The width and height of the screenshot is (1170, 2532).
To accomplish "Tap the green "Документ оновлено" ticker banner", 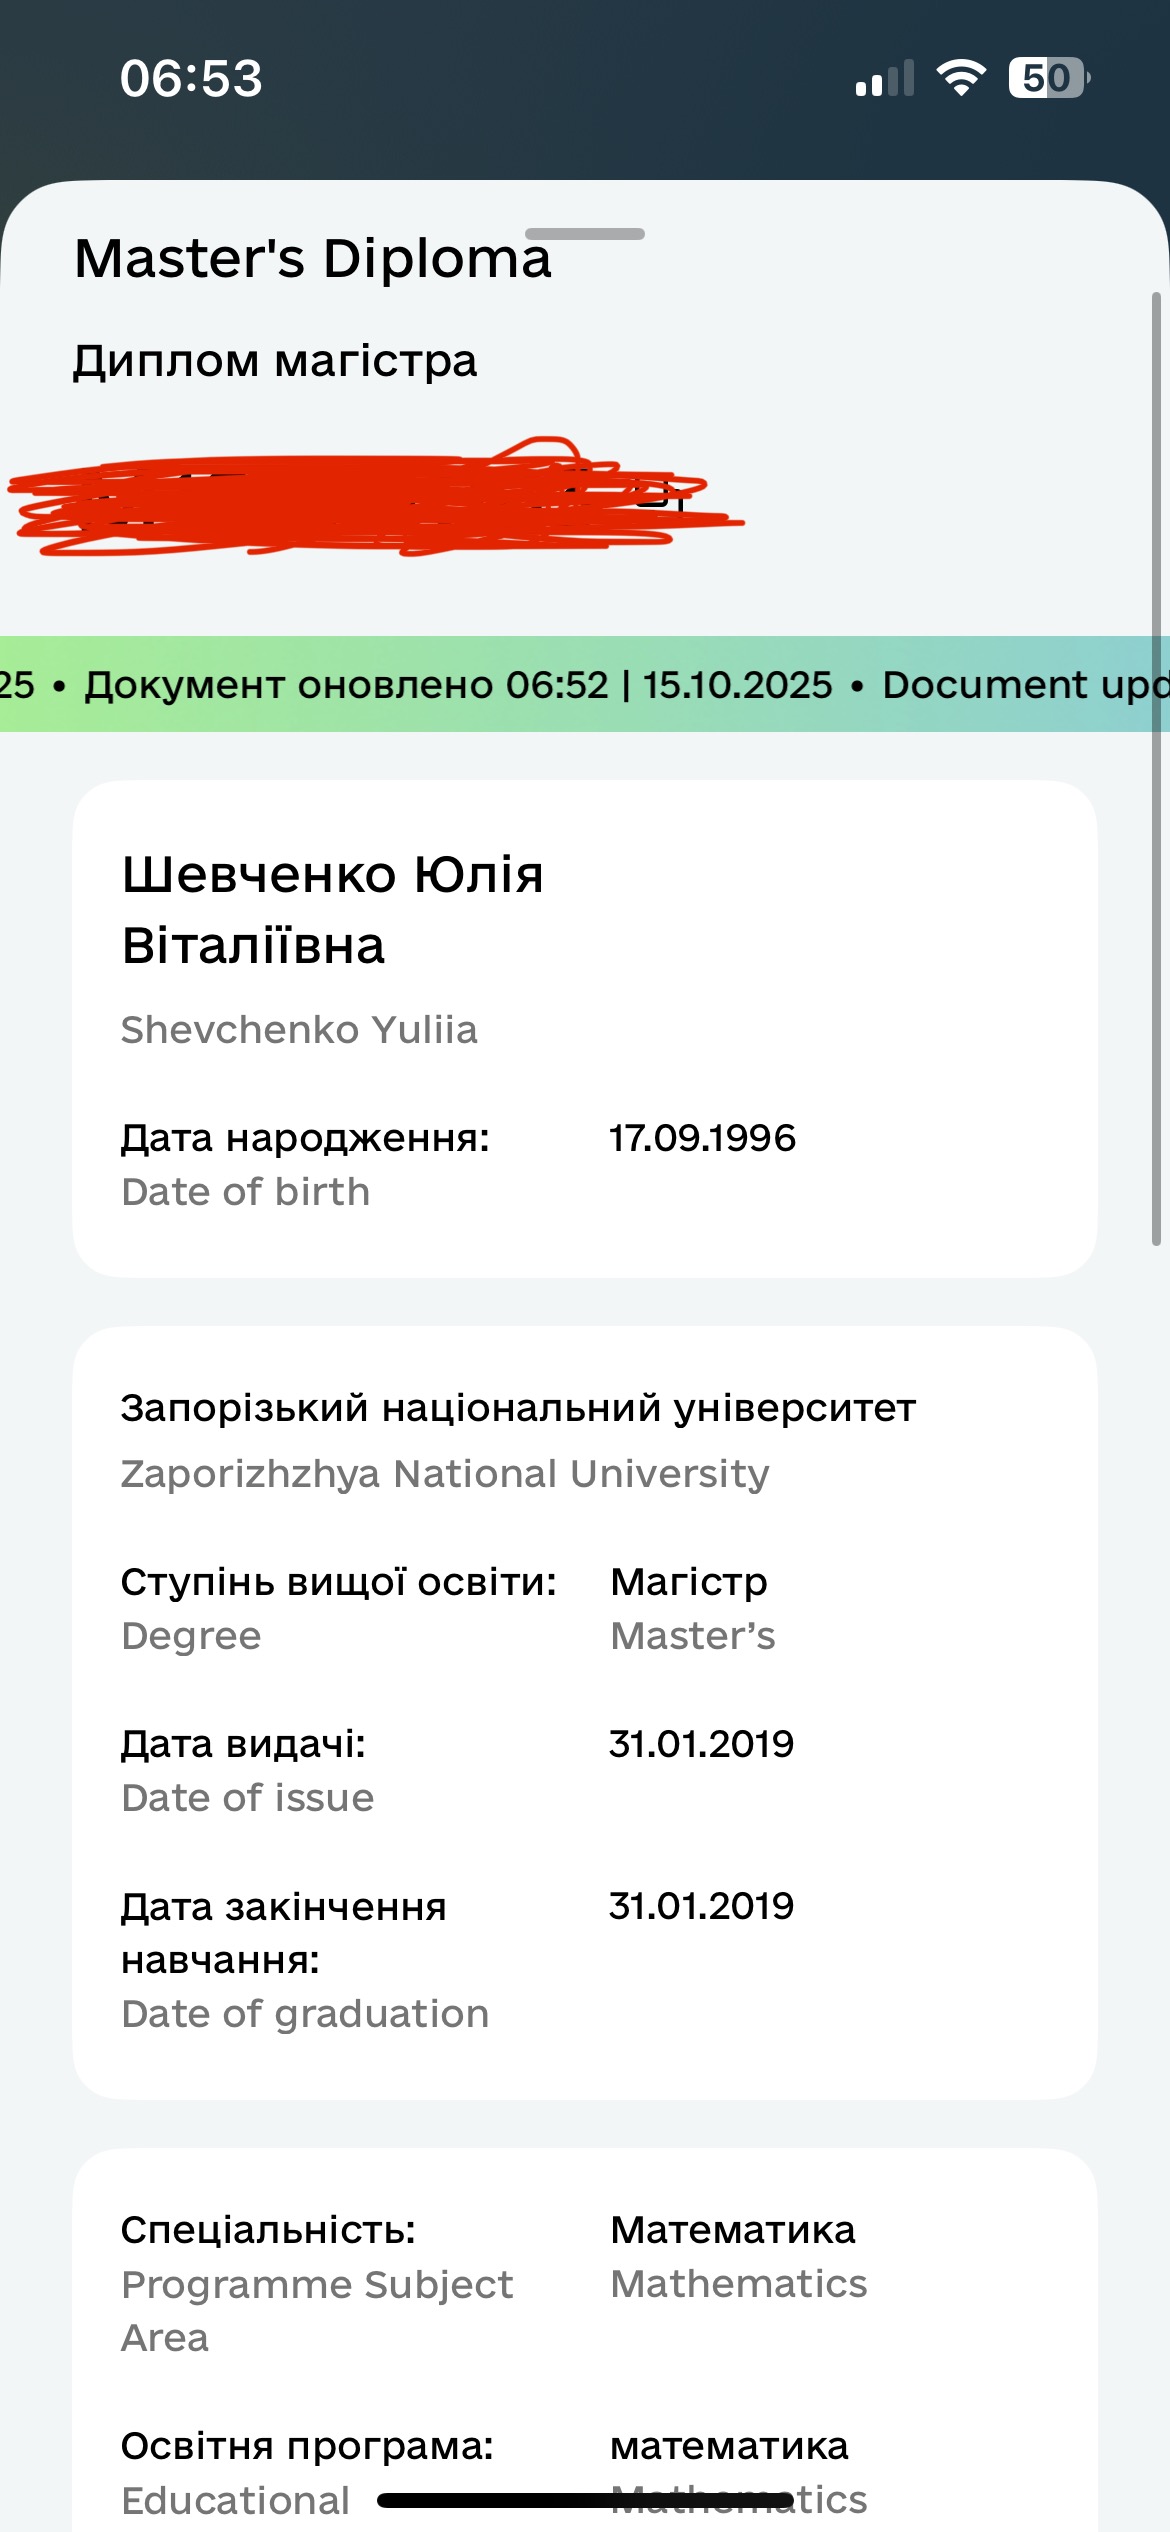I will pyautogui.click(x=585, y=685).
